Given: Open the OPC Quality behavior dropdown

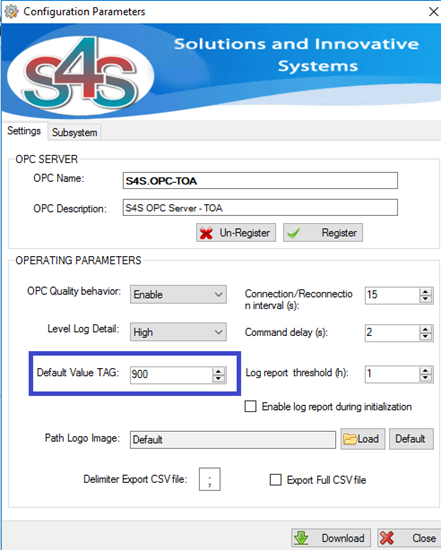Looking at the screenshot, I should pos(178,294).
